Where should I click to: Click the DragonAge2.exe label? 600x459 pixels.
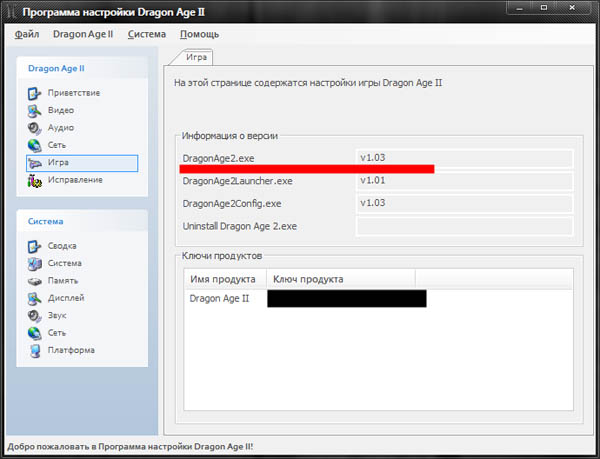coord(218,158)
